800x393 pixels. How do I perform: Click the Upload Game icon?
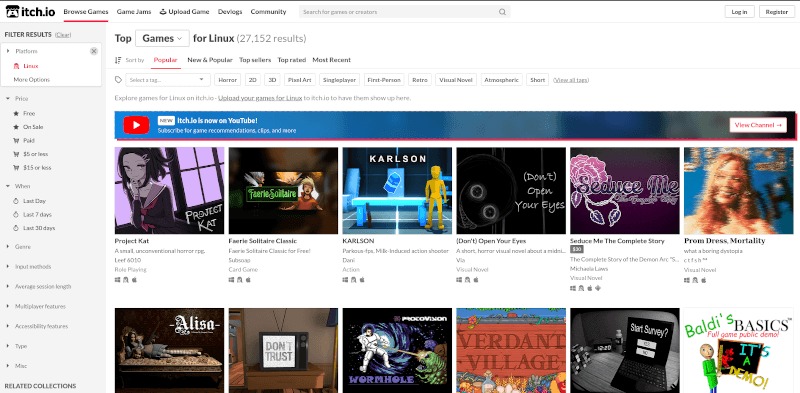[163, 12]
